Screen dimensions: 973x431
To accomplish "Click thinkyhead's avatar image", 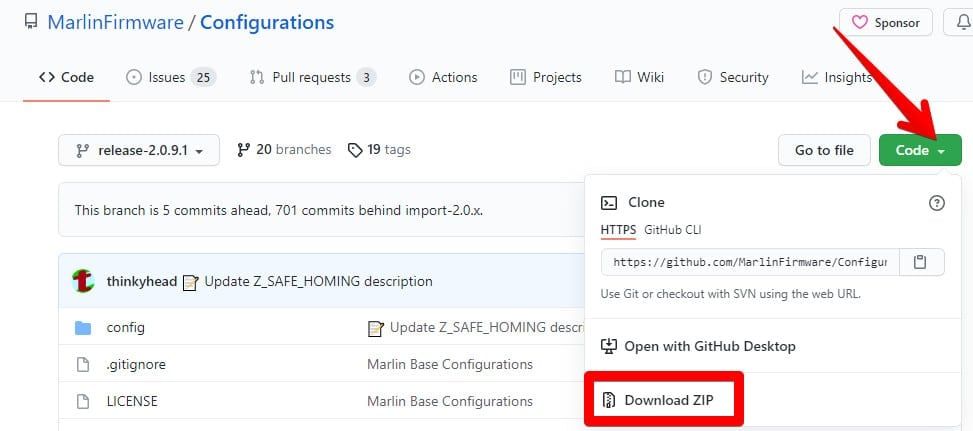I will pos(84,281).
